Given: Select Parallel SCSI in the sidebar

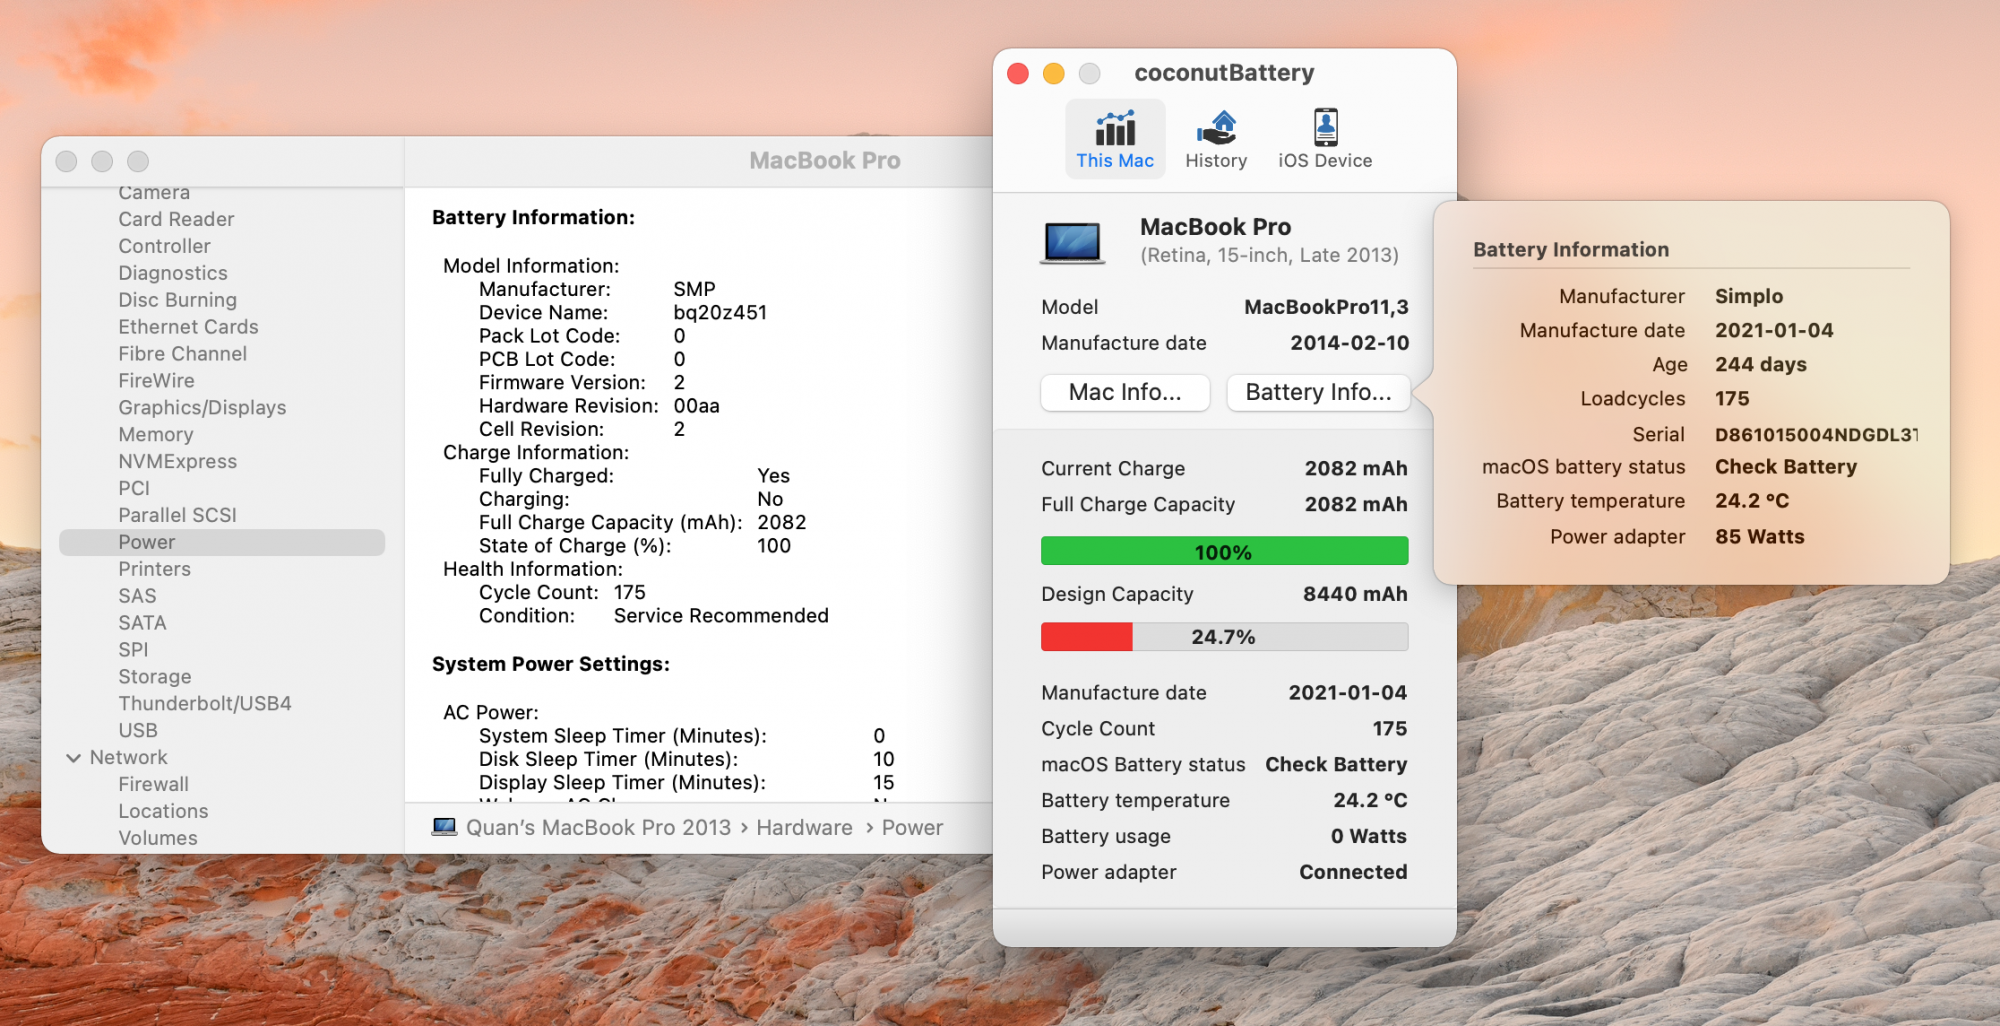Looking at the screenshot, I should click(x=177, y=515).
